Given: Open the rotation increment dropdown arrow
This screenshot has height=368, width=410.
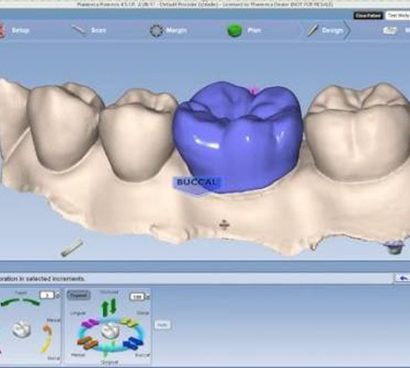Looking at the screenshot, I should tap(58, 295).
